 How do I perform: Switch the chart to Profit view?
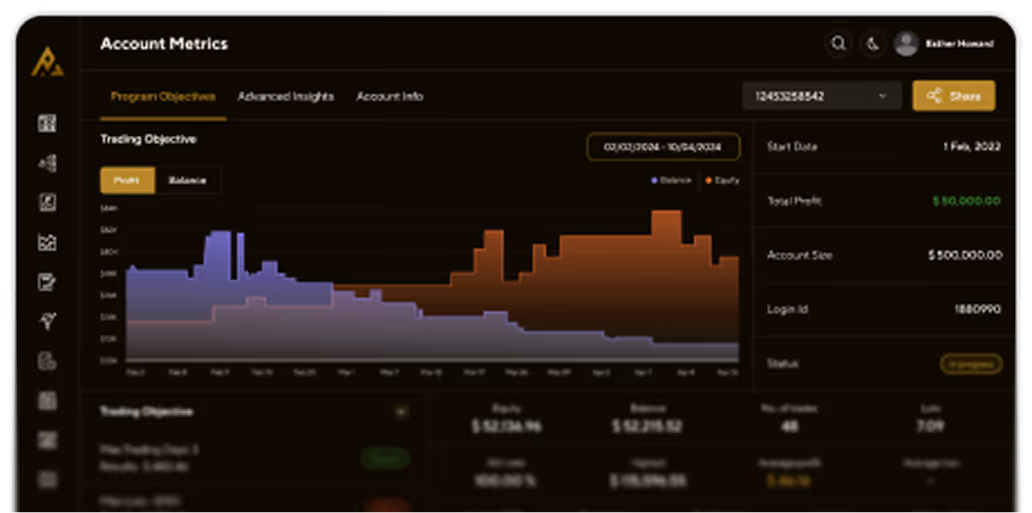pyautogui.click(x=127, y=180)
